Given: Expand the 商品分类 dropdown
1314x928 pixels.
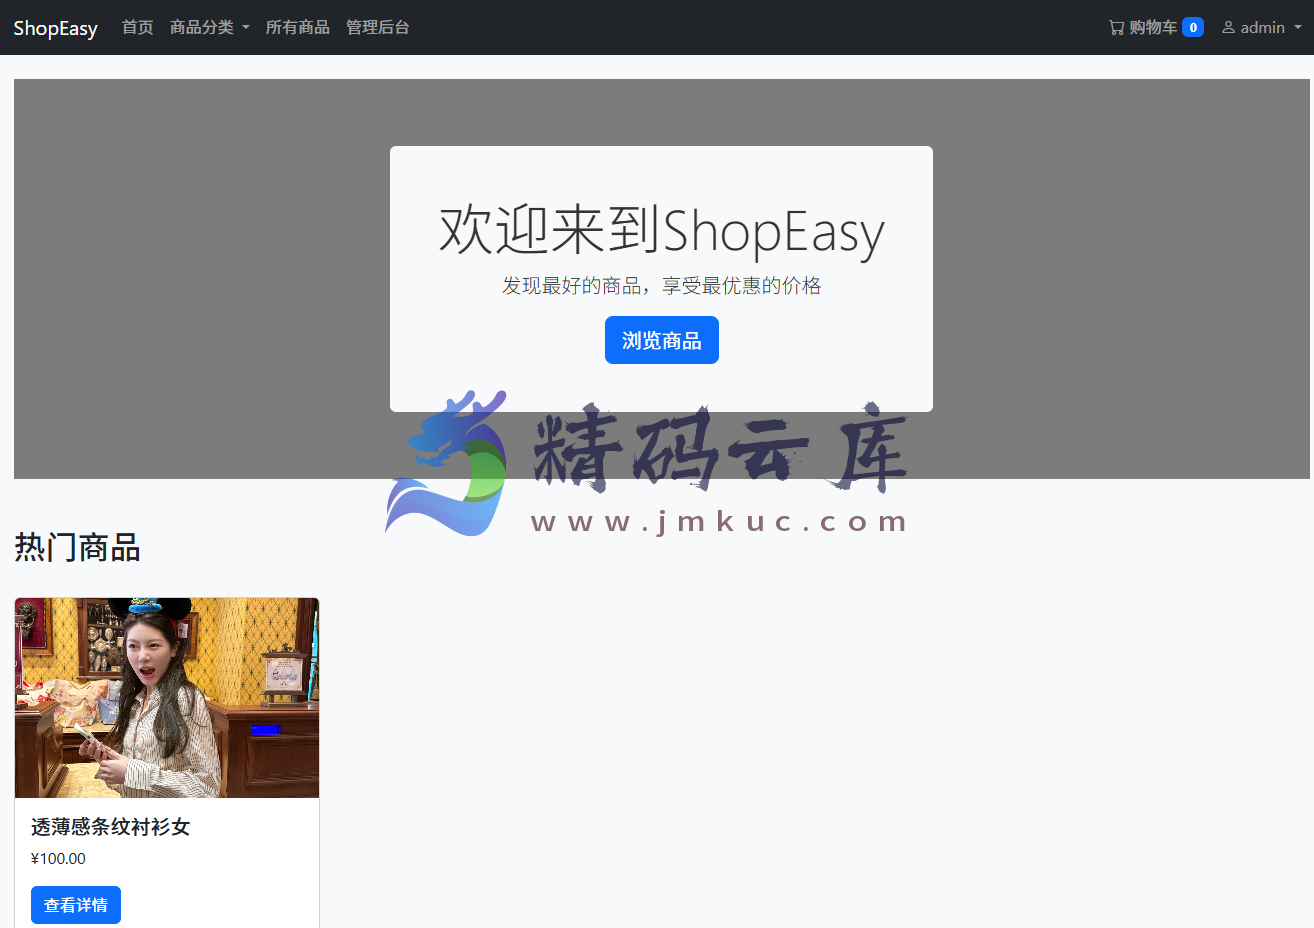Looking at the screenshot, I should [210, 28].
